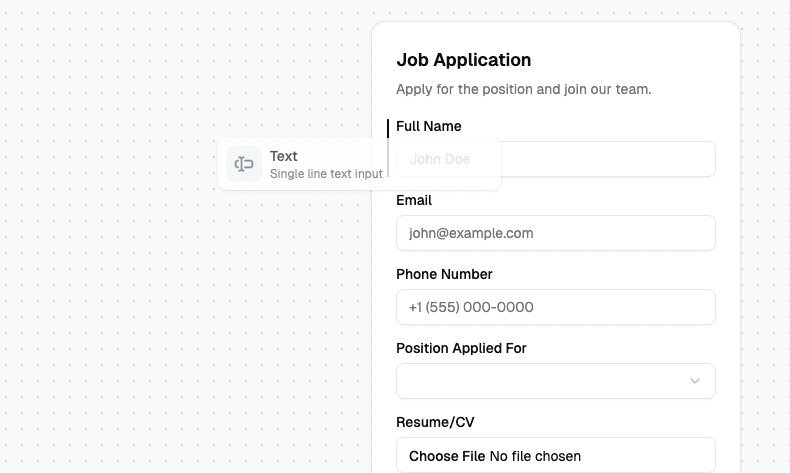Click the text input icon on the dragged card

[x=244, y=164]
